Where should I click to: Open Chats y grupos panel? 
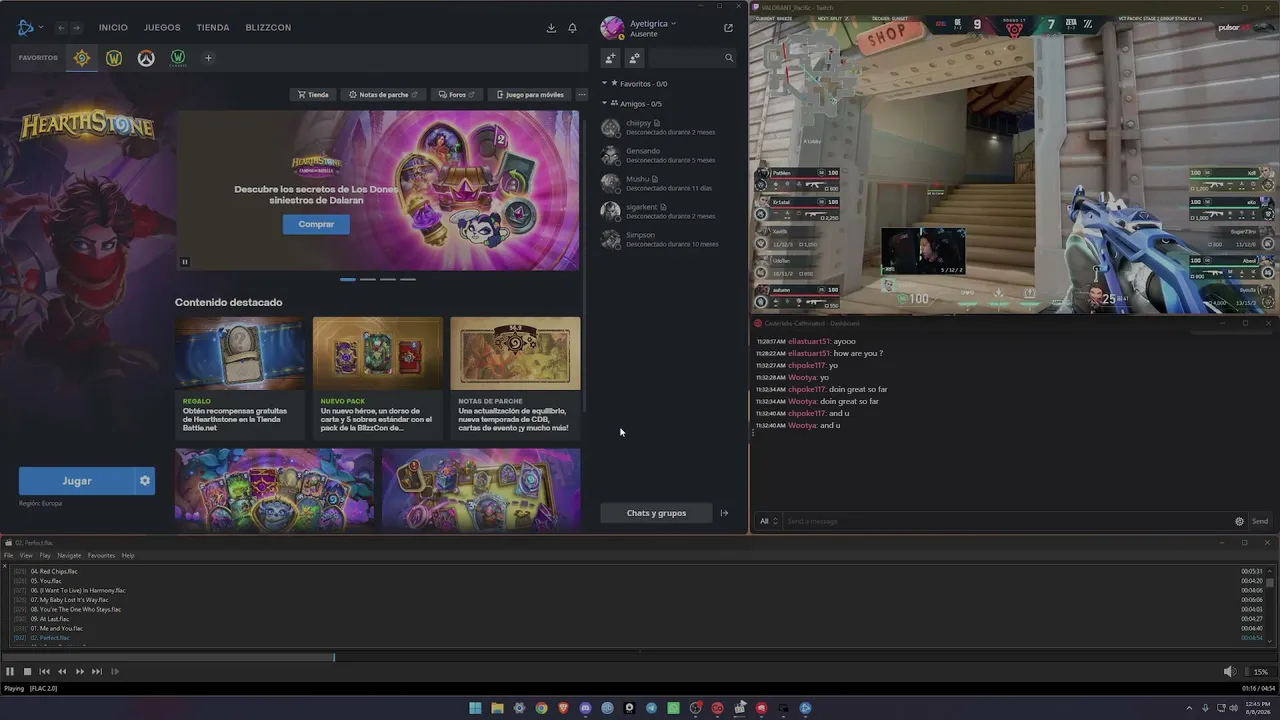(656, 513)
